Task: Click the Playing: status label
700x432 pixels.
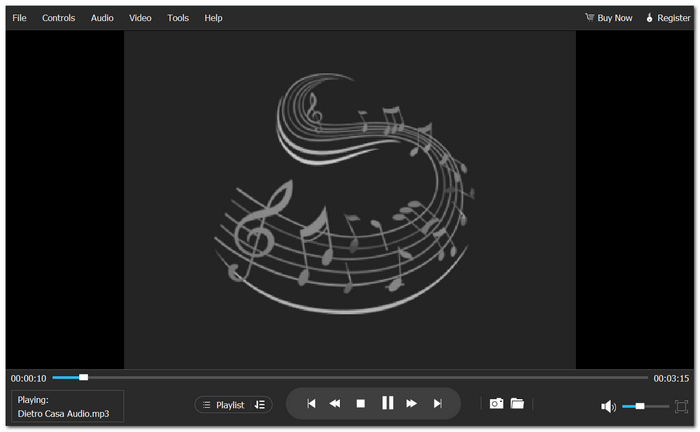Action: point(33,400)
